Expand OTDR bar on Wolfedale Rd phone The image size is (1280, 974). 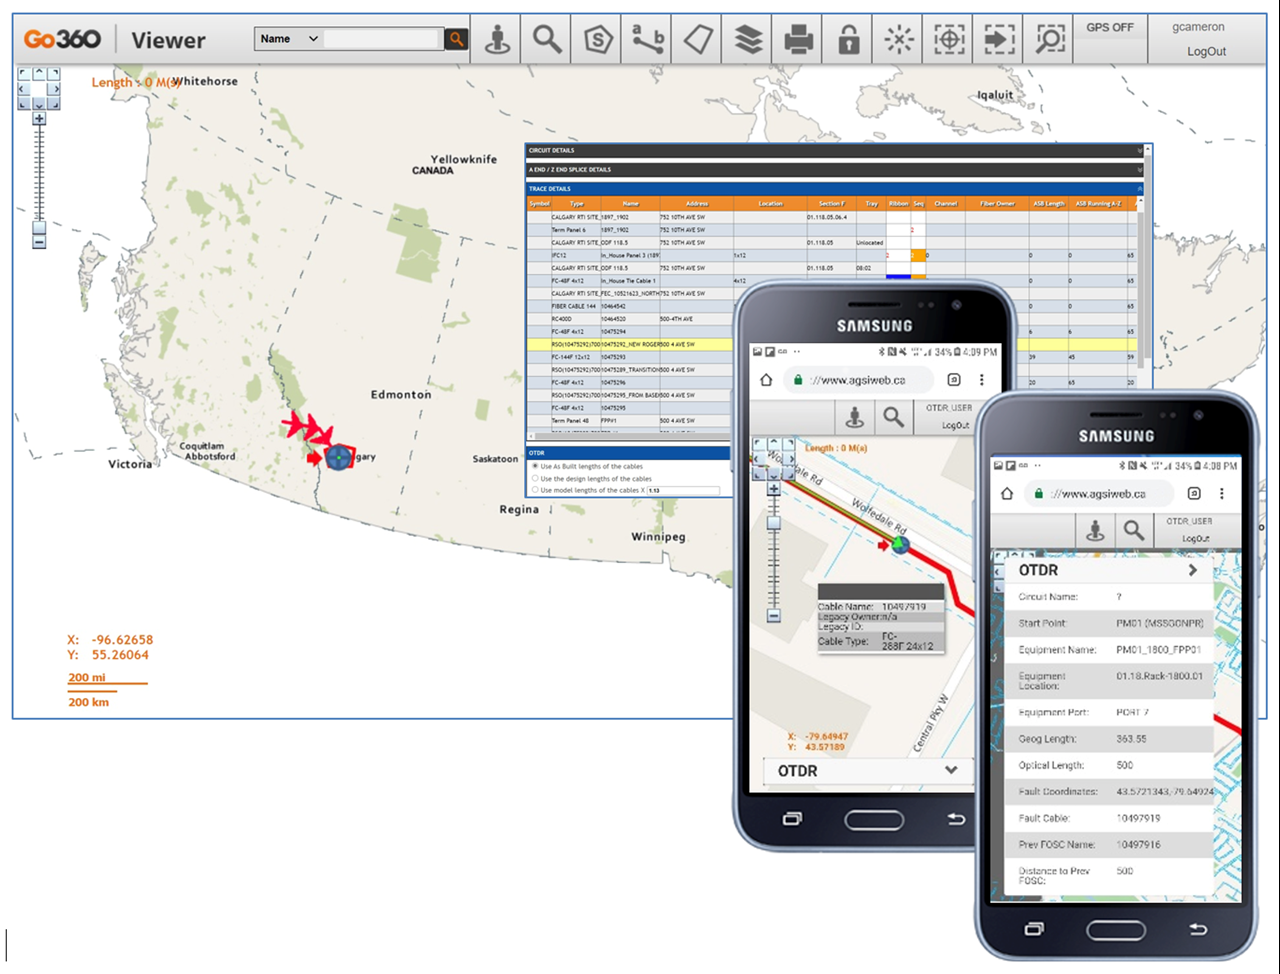[x=950, y=770]
